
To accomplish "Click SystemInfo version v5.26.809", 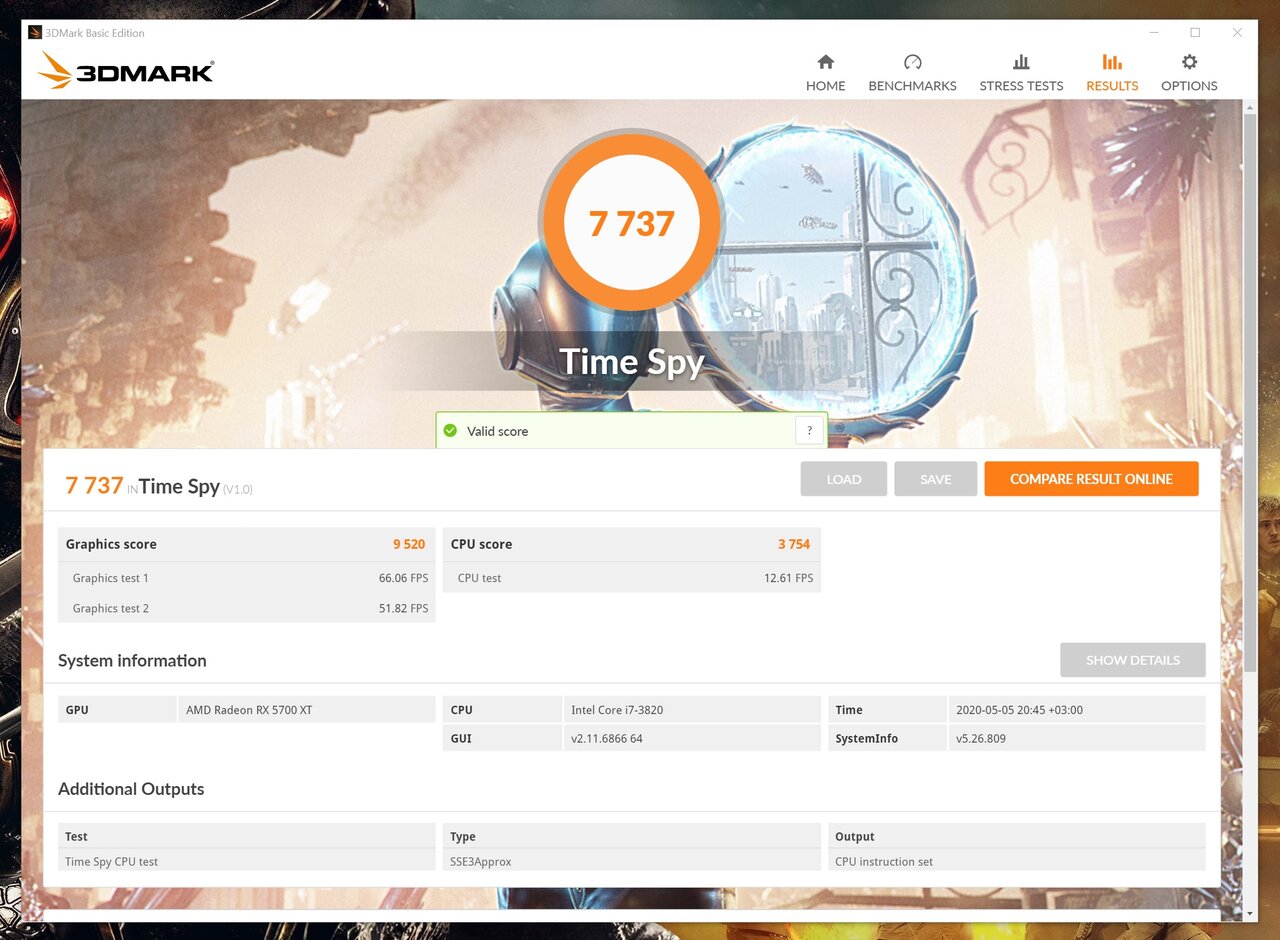I will (x=981, y=738).
